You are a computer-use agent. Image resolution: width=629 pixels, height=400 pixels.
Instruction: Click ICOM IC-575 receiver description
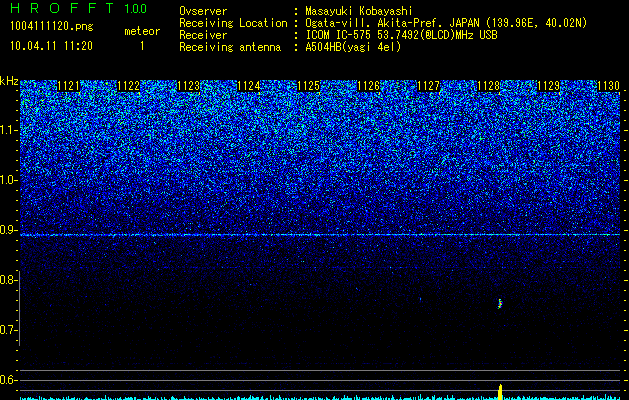pos(401,35)
